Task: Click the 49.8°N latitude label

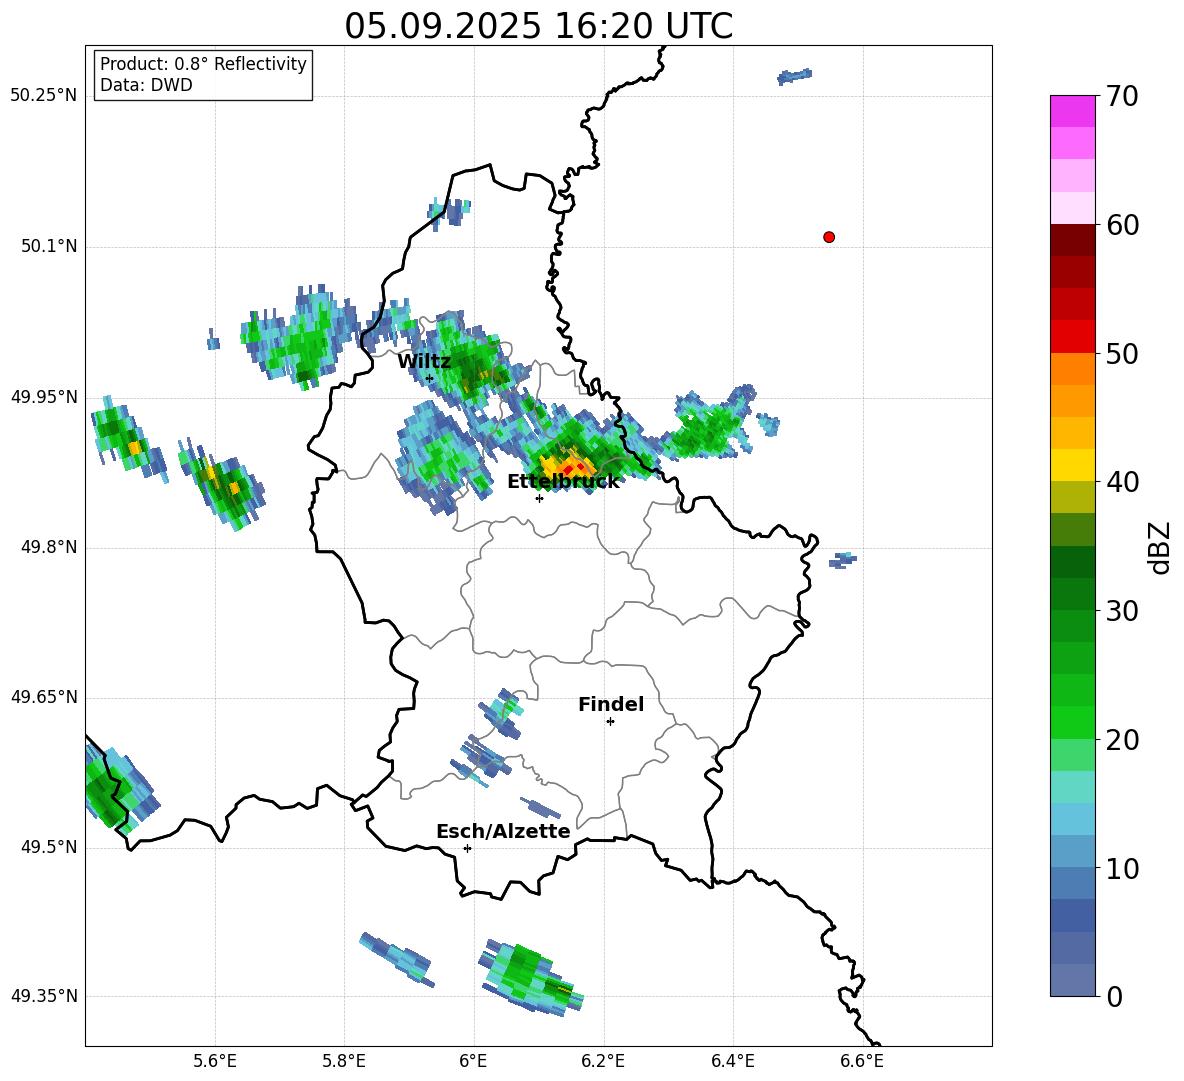Action: coord(49,547)
